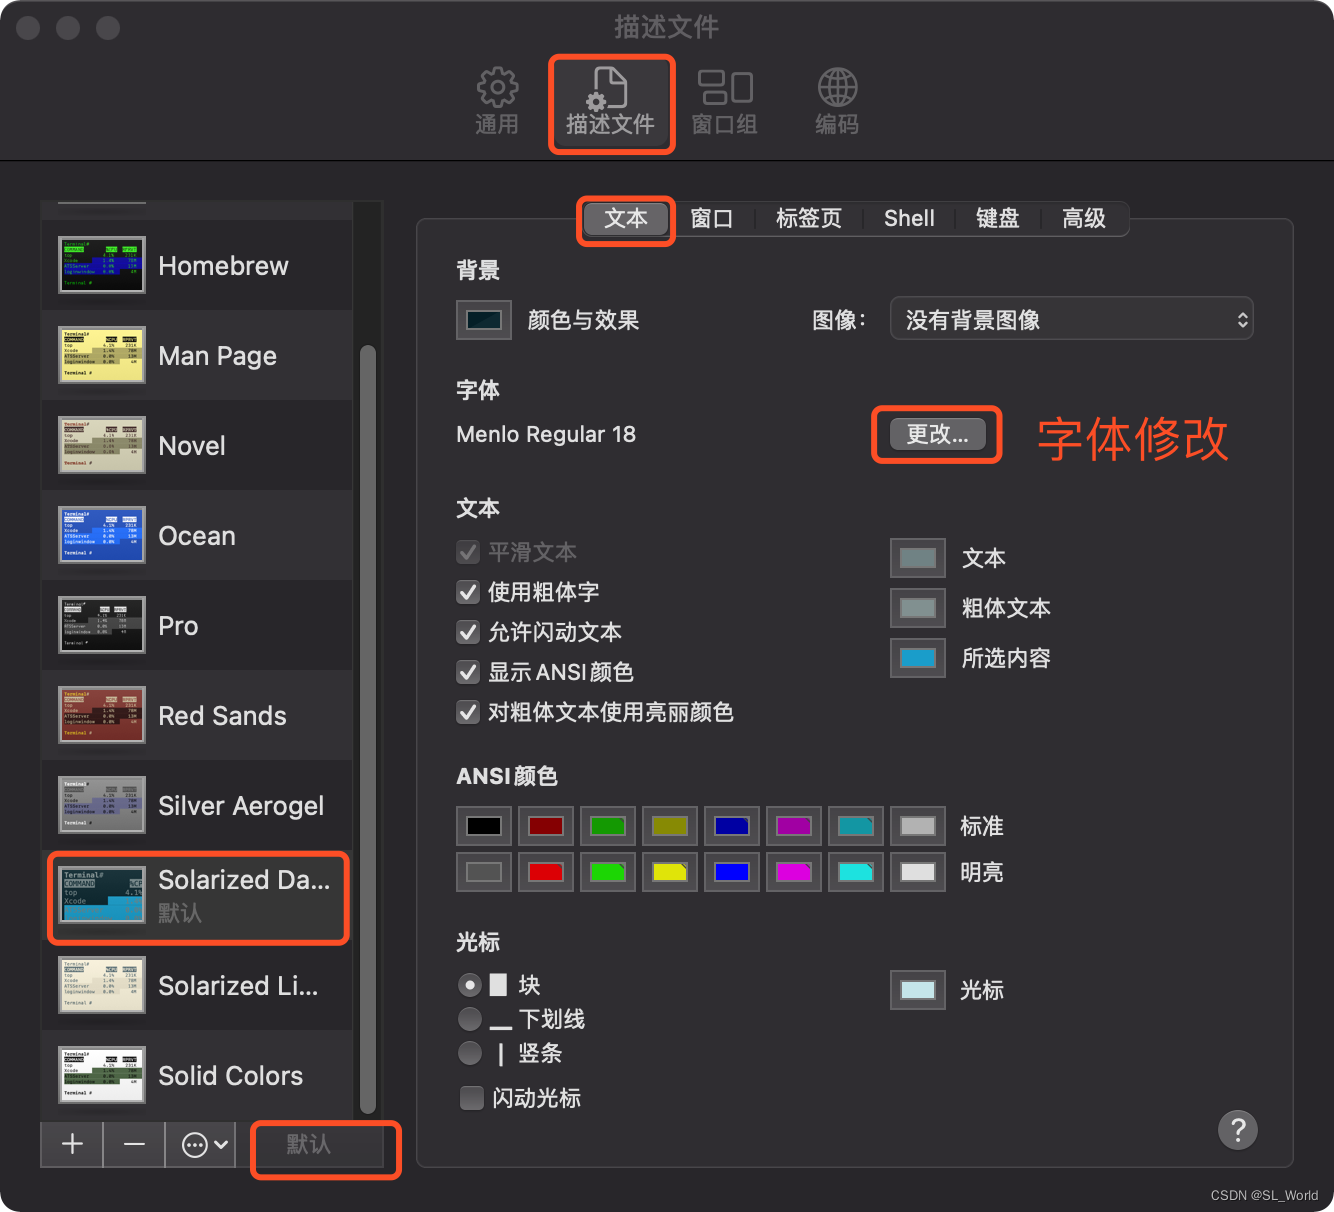Image resolution: width=1334 pixels, height=1212 pixels.
Task: Select the 下划线 cursor style
Action: pyautogui.click(x=470, y=1019)
